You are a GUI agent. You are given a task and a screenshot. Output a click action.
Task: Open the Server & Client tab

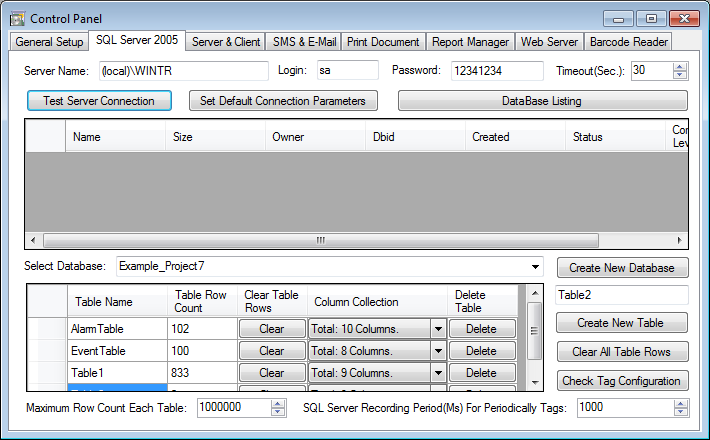tap(225, 42)
